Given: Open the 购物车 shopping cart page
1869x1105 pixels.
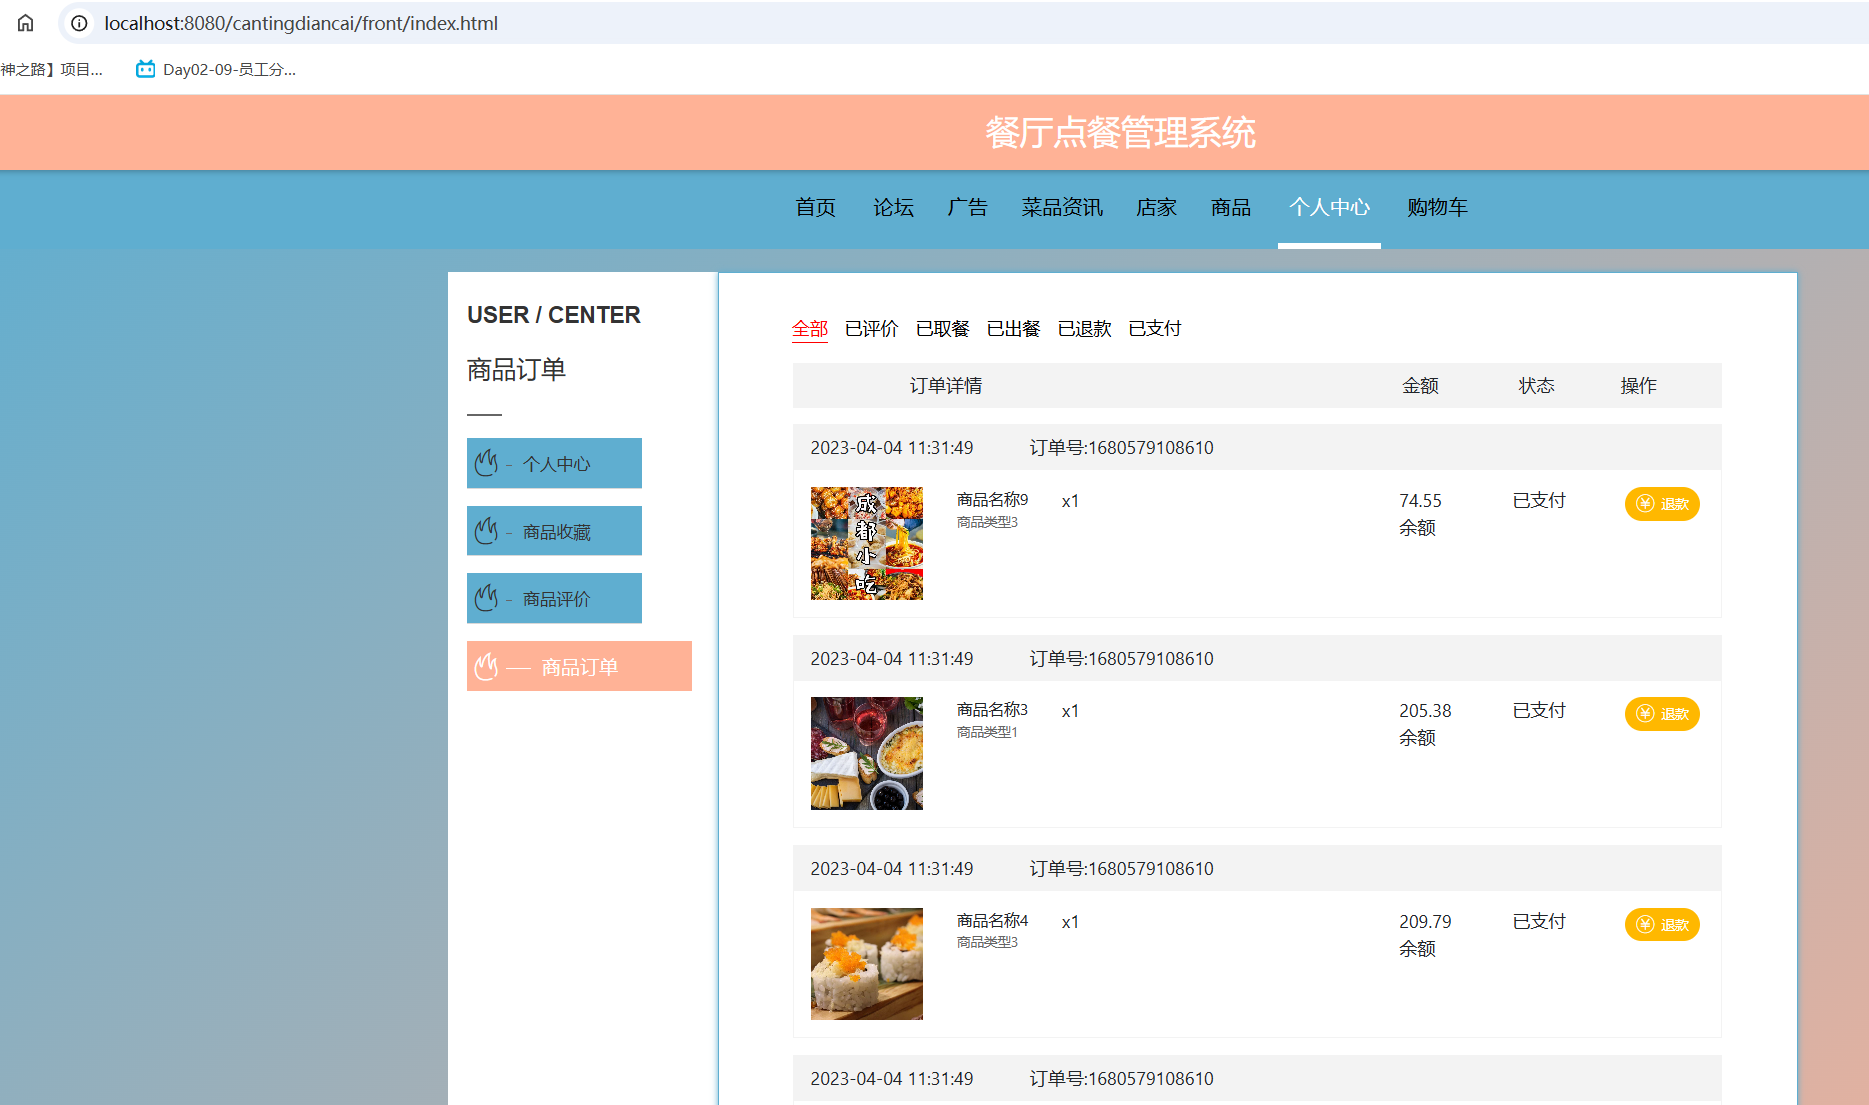Looking at the screenshot, I should (1436, 207).
